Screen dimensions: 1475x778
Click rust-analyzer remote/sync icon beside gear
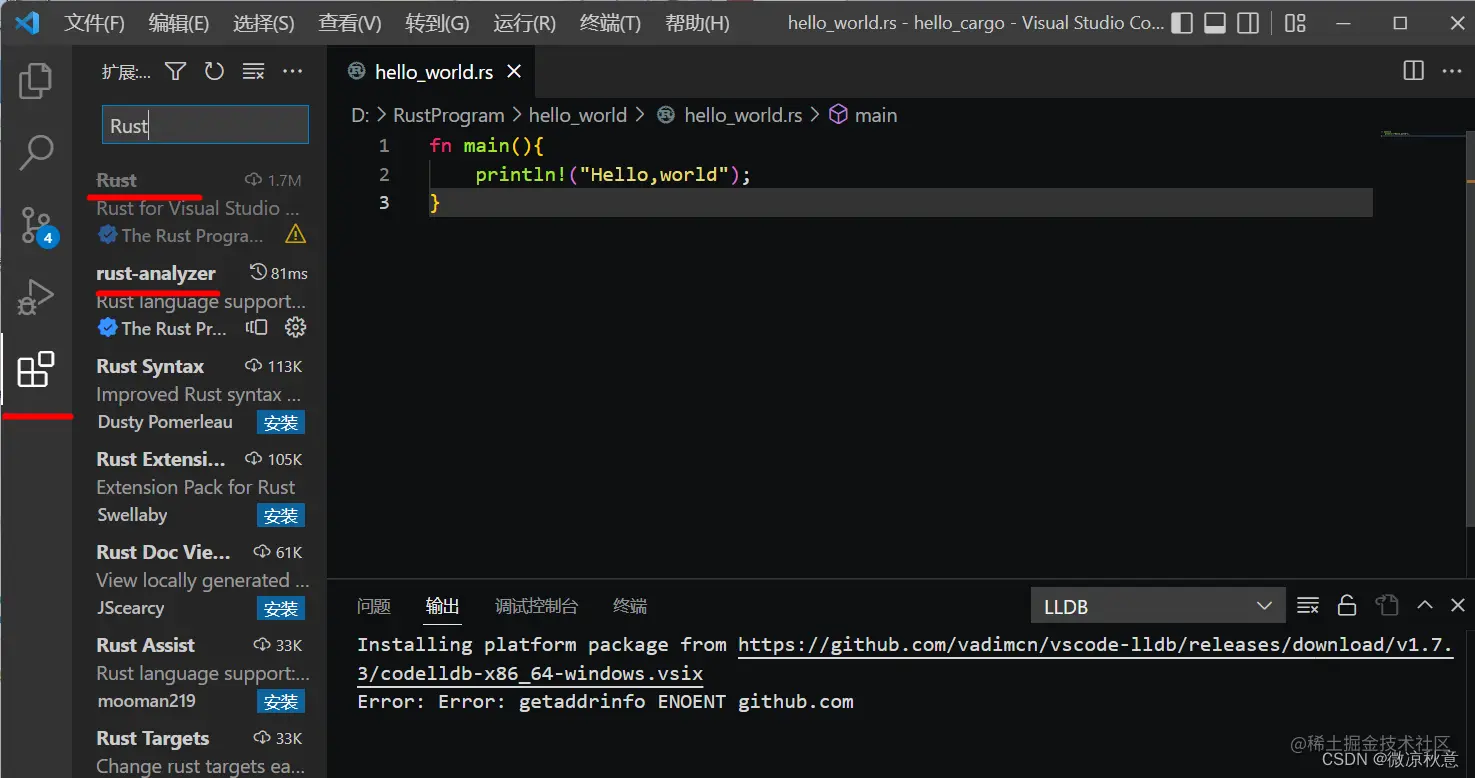click(257, 327)
